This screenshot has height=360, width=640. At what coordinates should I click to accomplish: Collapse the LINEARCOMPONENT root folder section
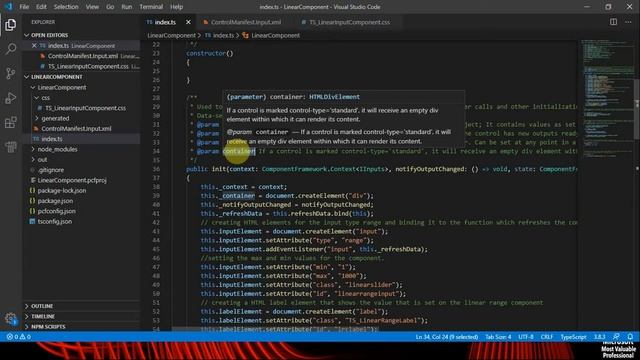[x=27, y=77]
